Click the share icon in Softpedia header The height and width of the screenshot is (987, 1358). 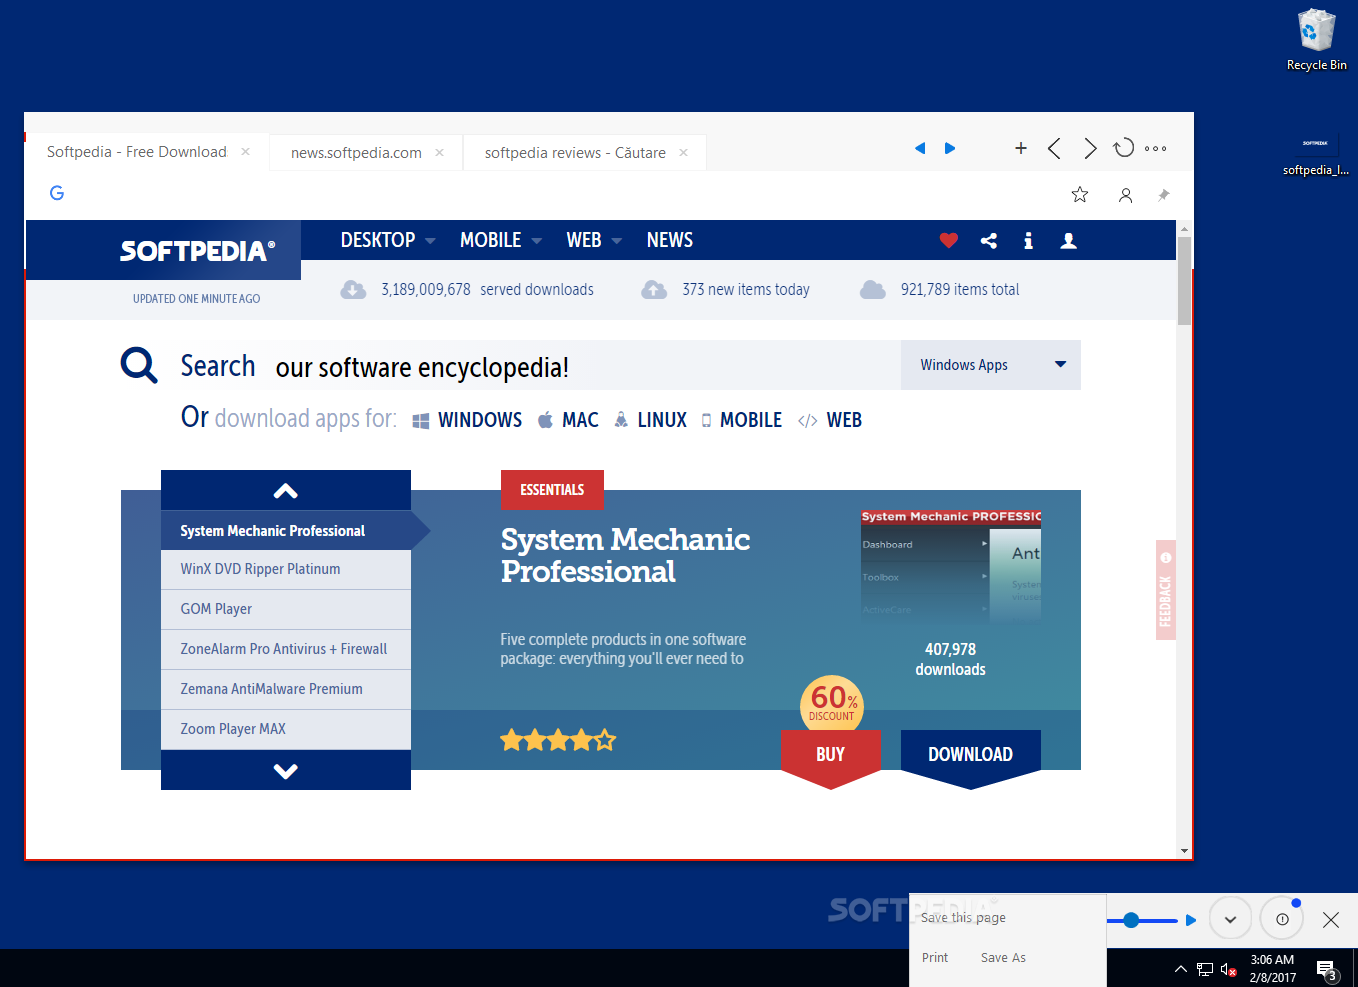pyautogui.click(x=989, y=240)
